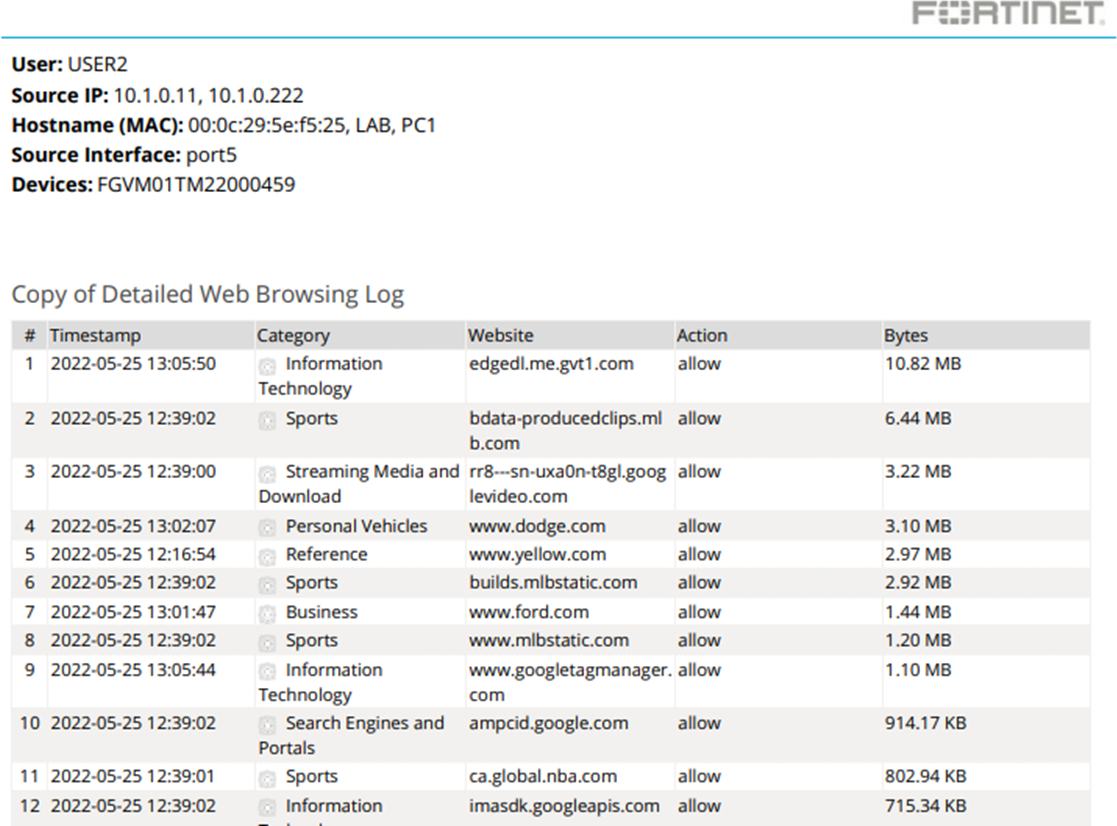
Task: Click timestamp 2022-05-25 13:02:07
Action: pos(133,526)
